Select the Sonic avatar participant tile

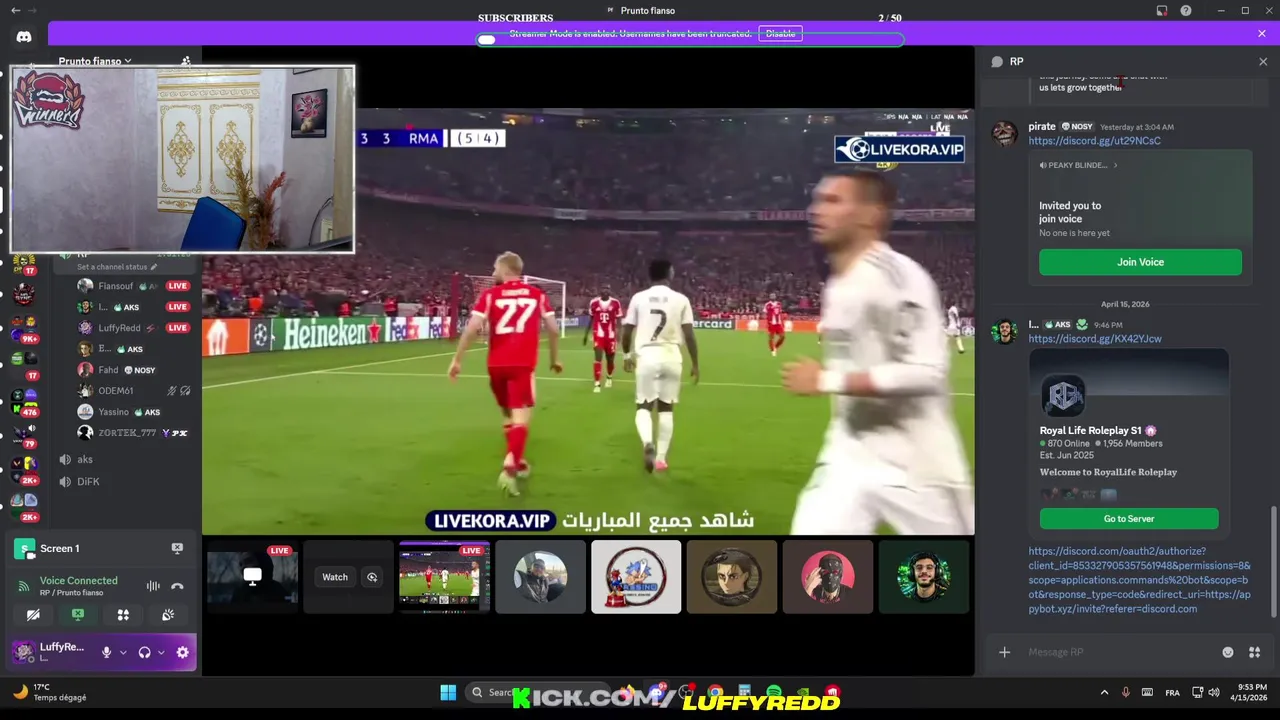[x=636, y=577]
